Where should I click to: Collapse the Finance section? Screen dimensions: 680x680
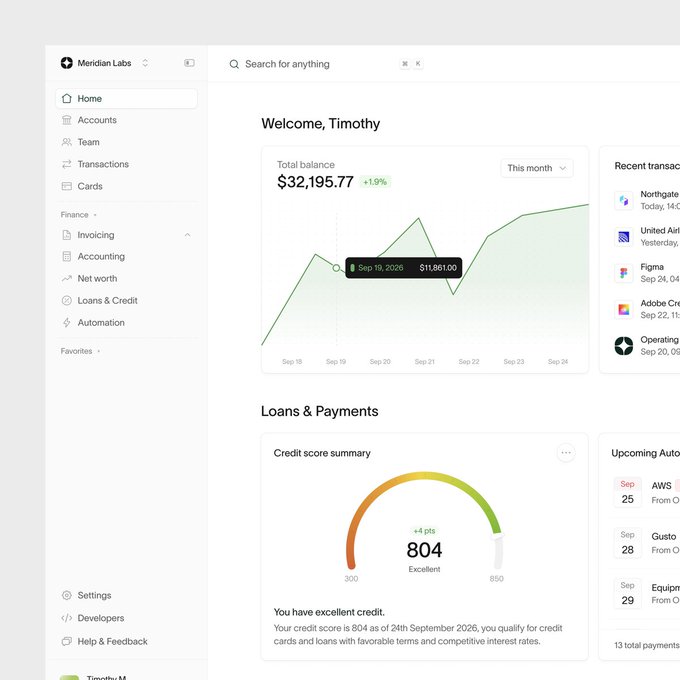point(78,215)
